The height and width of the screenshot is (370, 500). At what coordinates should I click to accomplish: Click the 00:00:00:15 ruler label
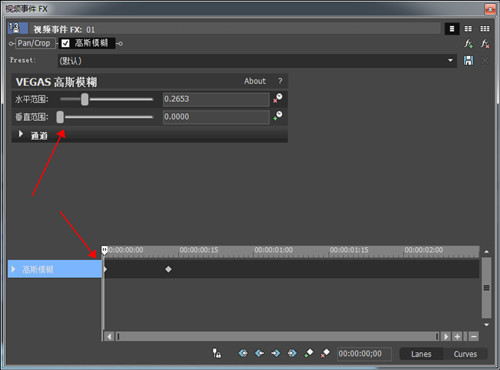pyautogui.click(x=199, y=250)
